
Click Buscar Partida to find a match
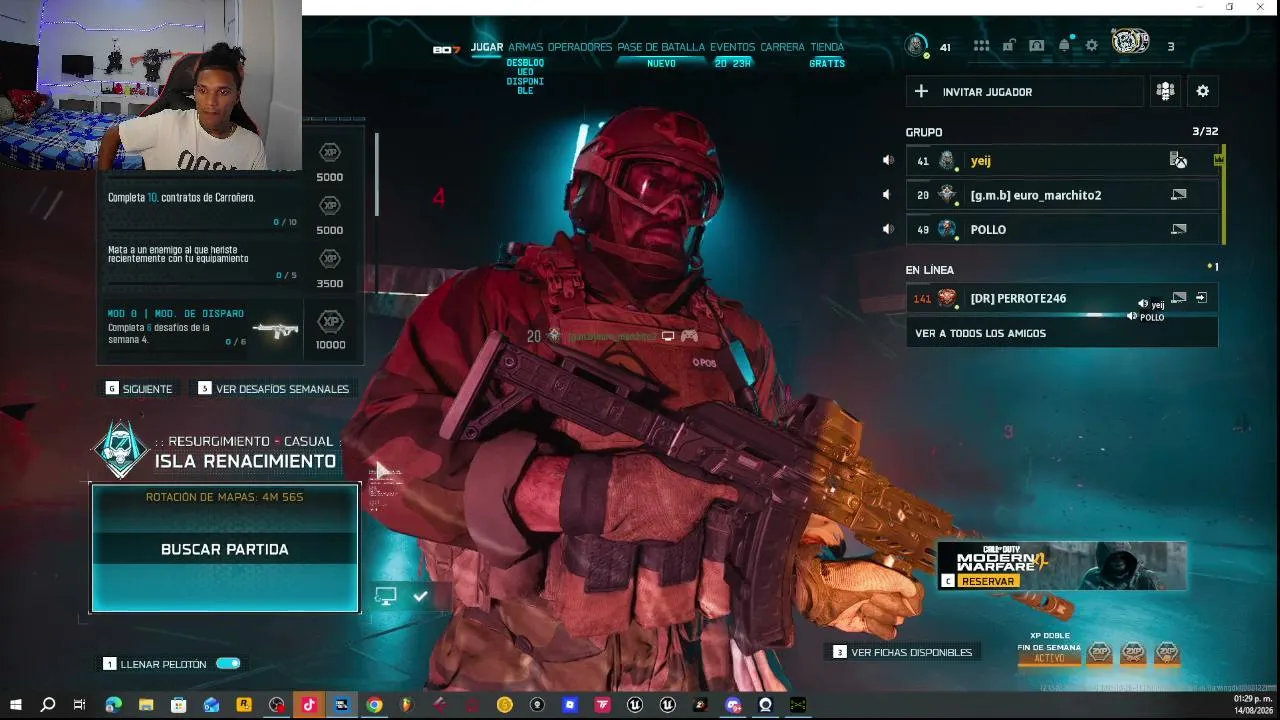225,549
